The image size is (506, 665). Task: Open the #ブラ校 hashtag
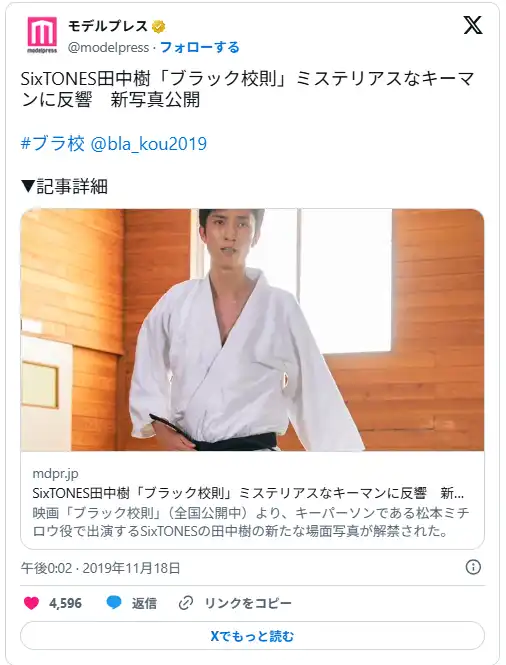click(53, 143)
